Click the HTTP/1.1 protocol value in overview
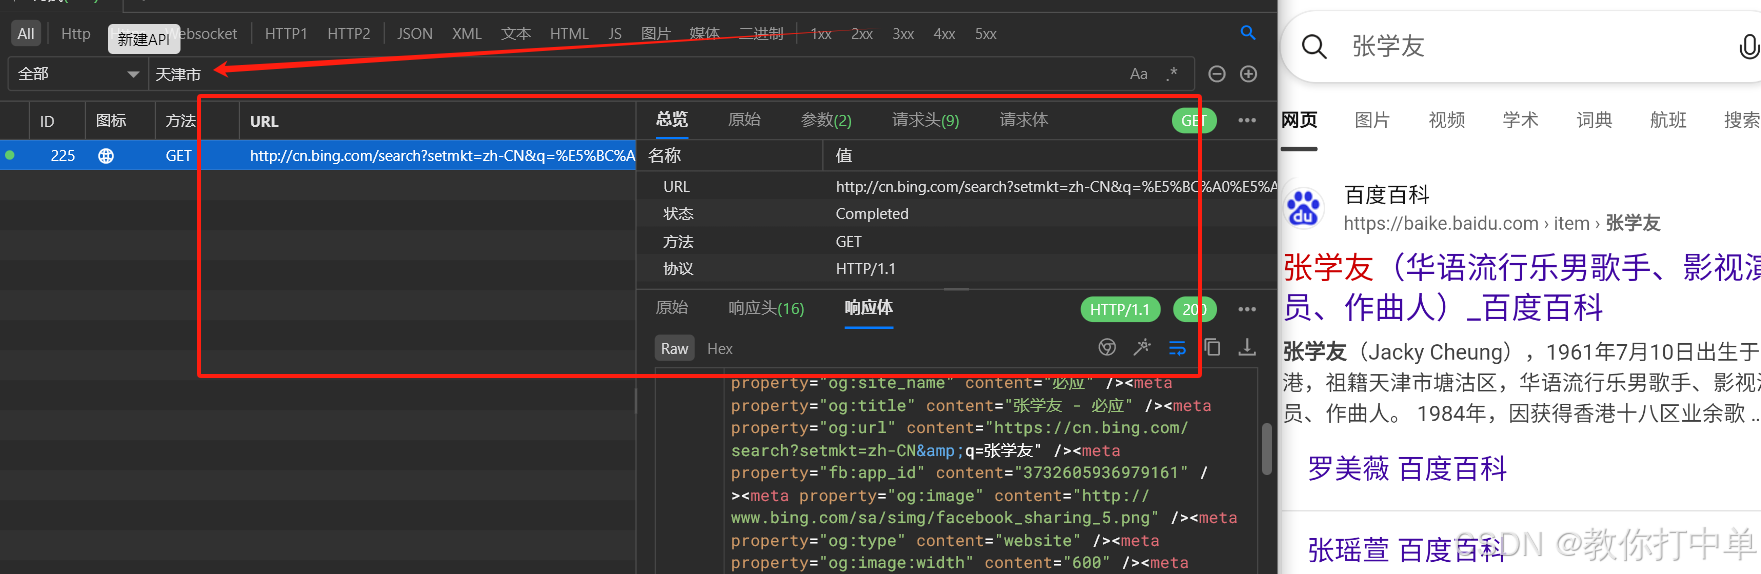 [x=866, y=269]
